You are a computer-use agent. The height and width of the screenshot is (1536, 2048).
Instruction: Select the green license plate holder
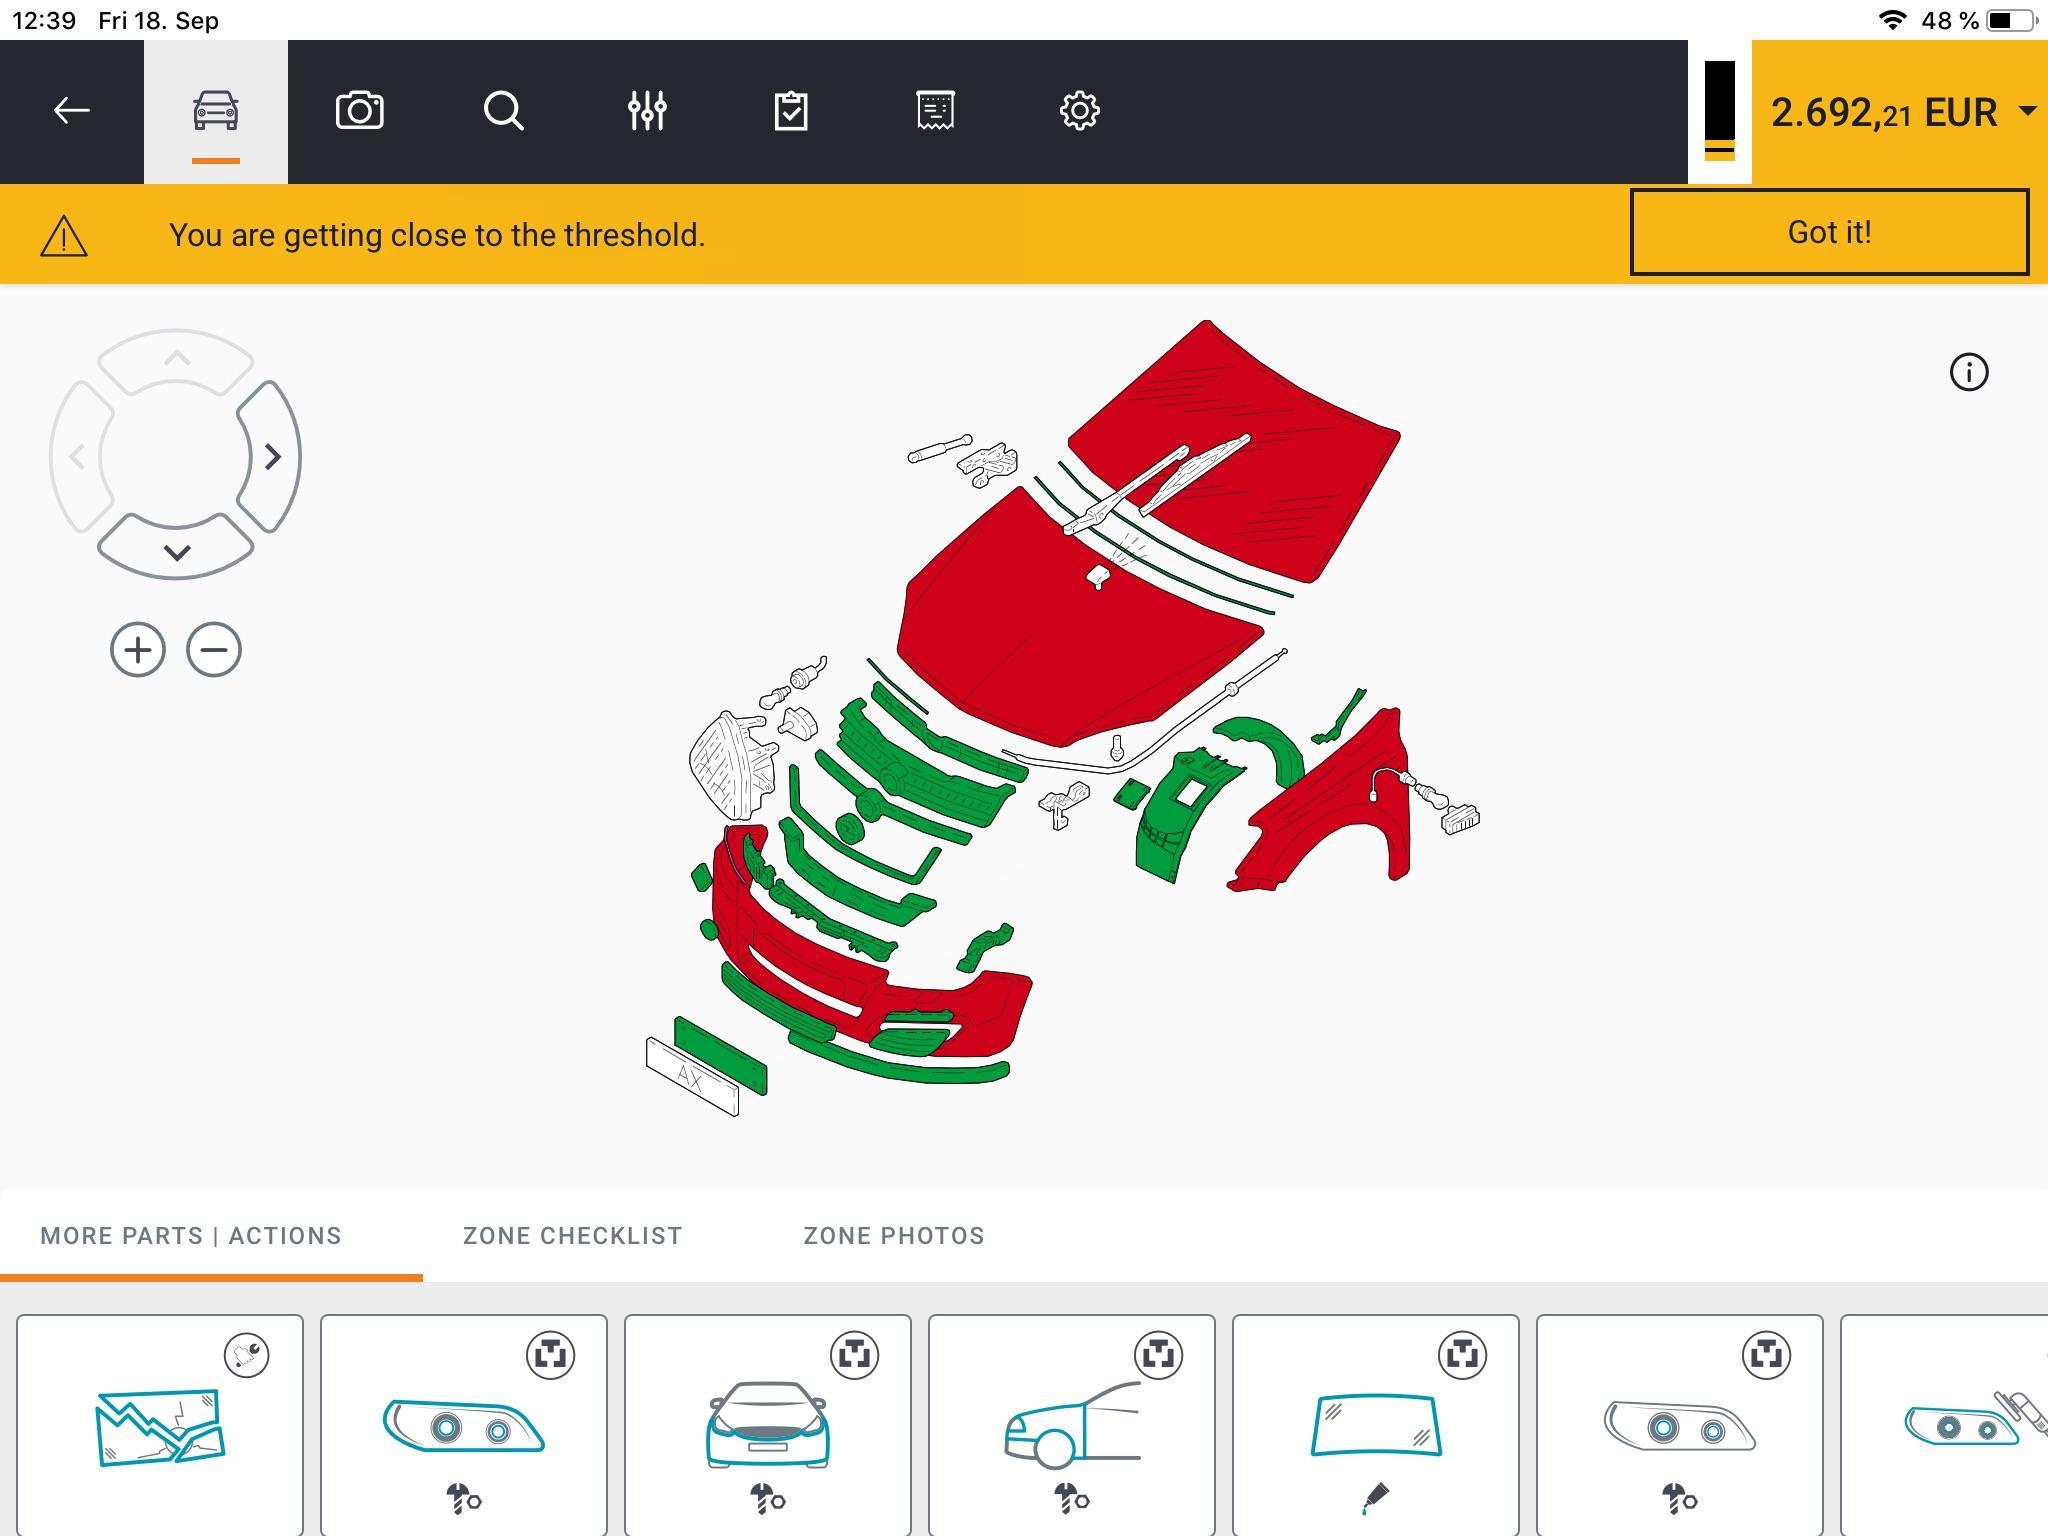[722, 1056]
